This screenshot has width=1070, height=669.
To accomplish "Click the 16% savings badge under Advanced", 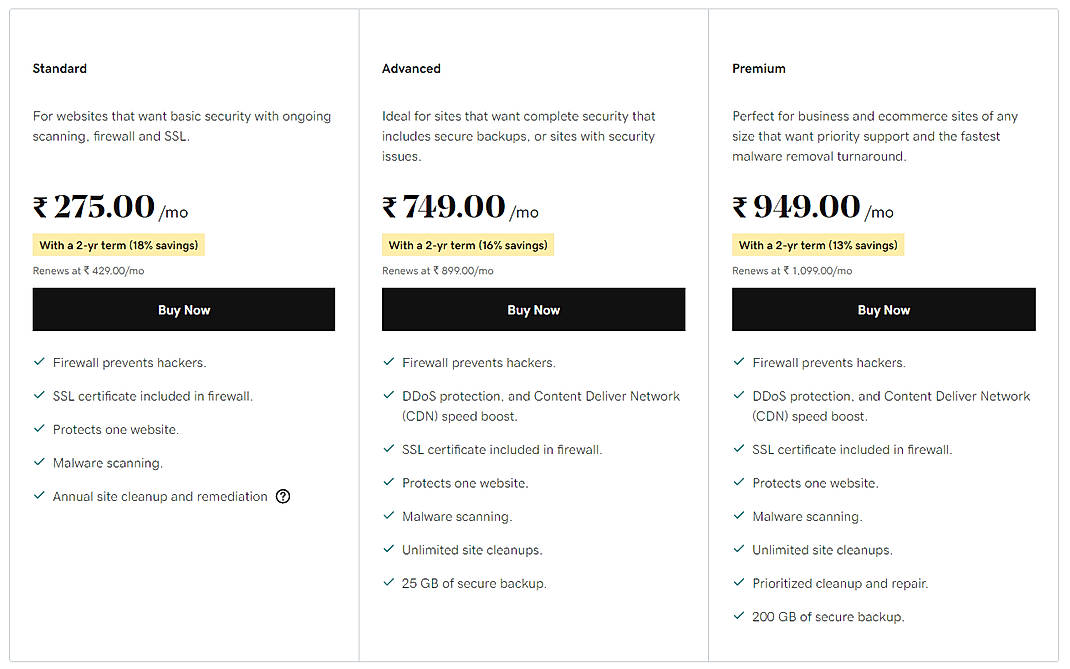I will click(x=468, y=244).
